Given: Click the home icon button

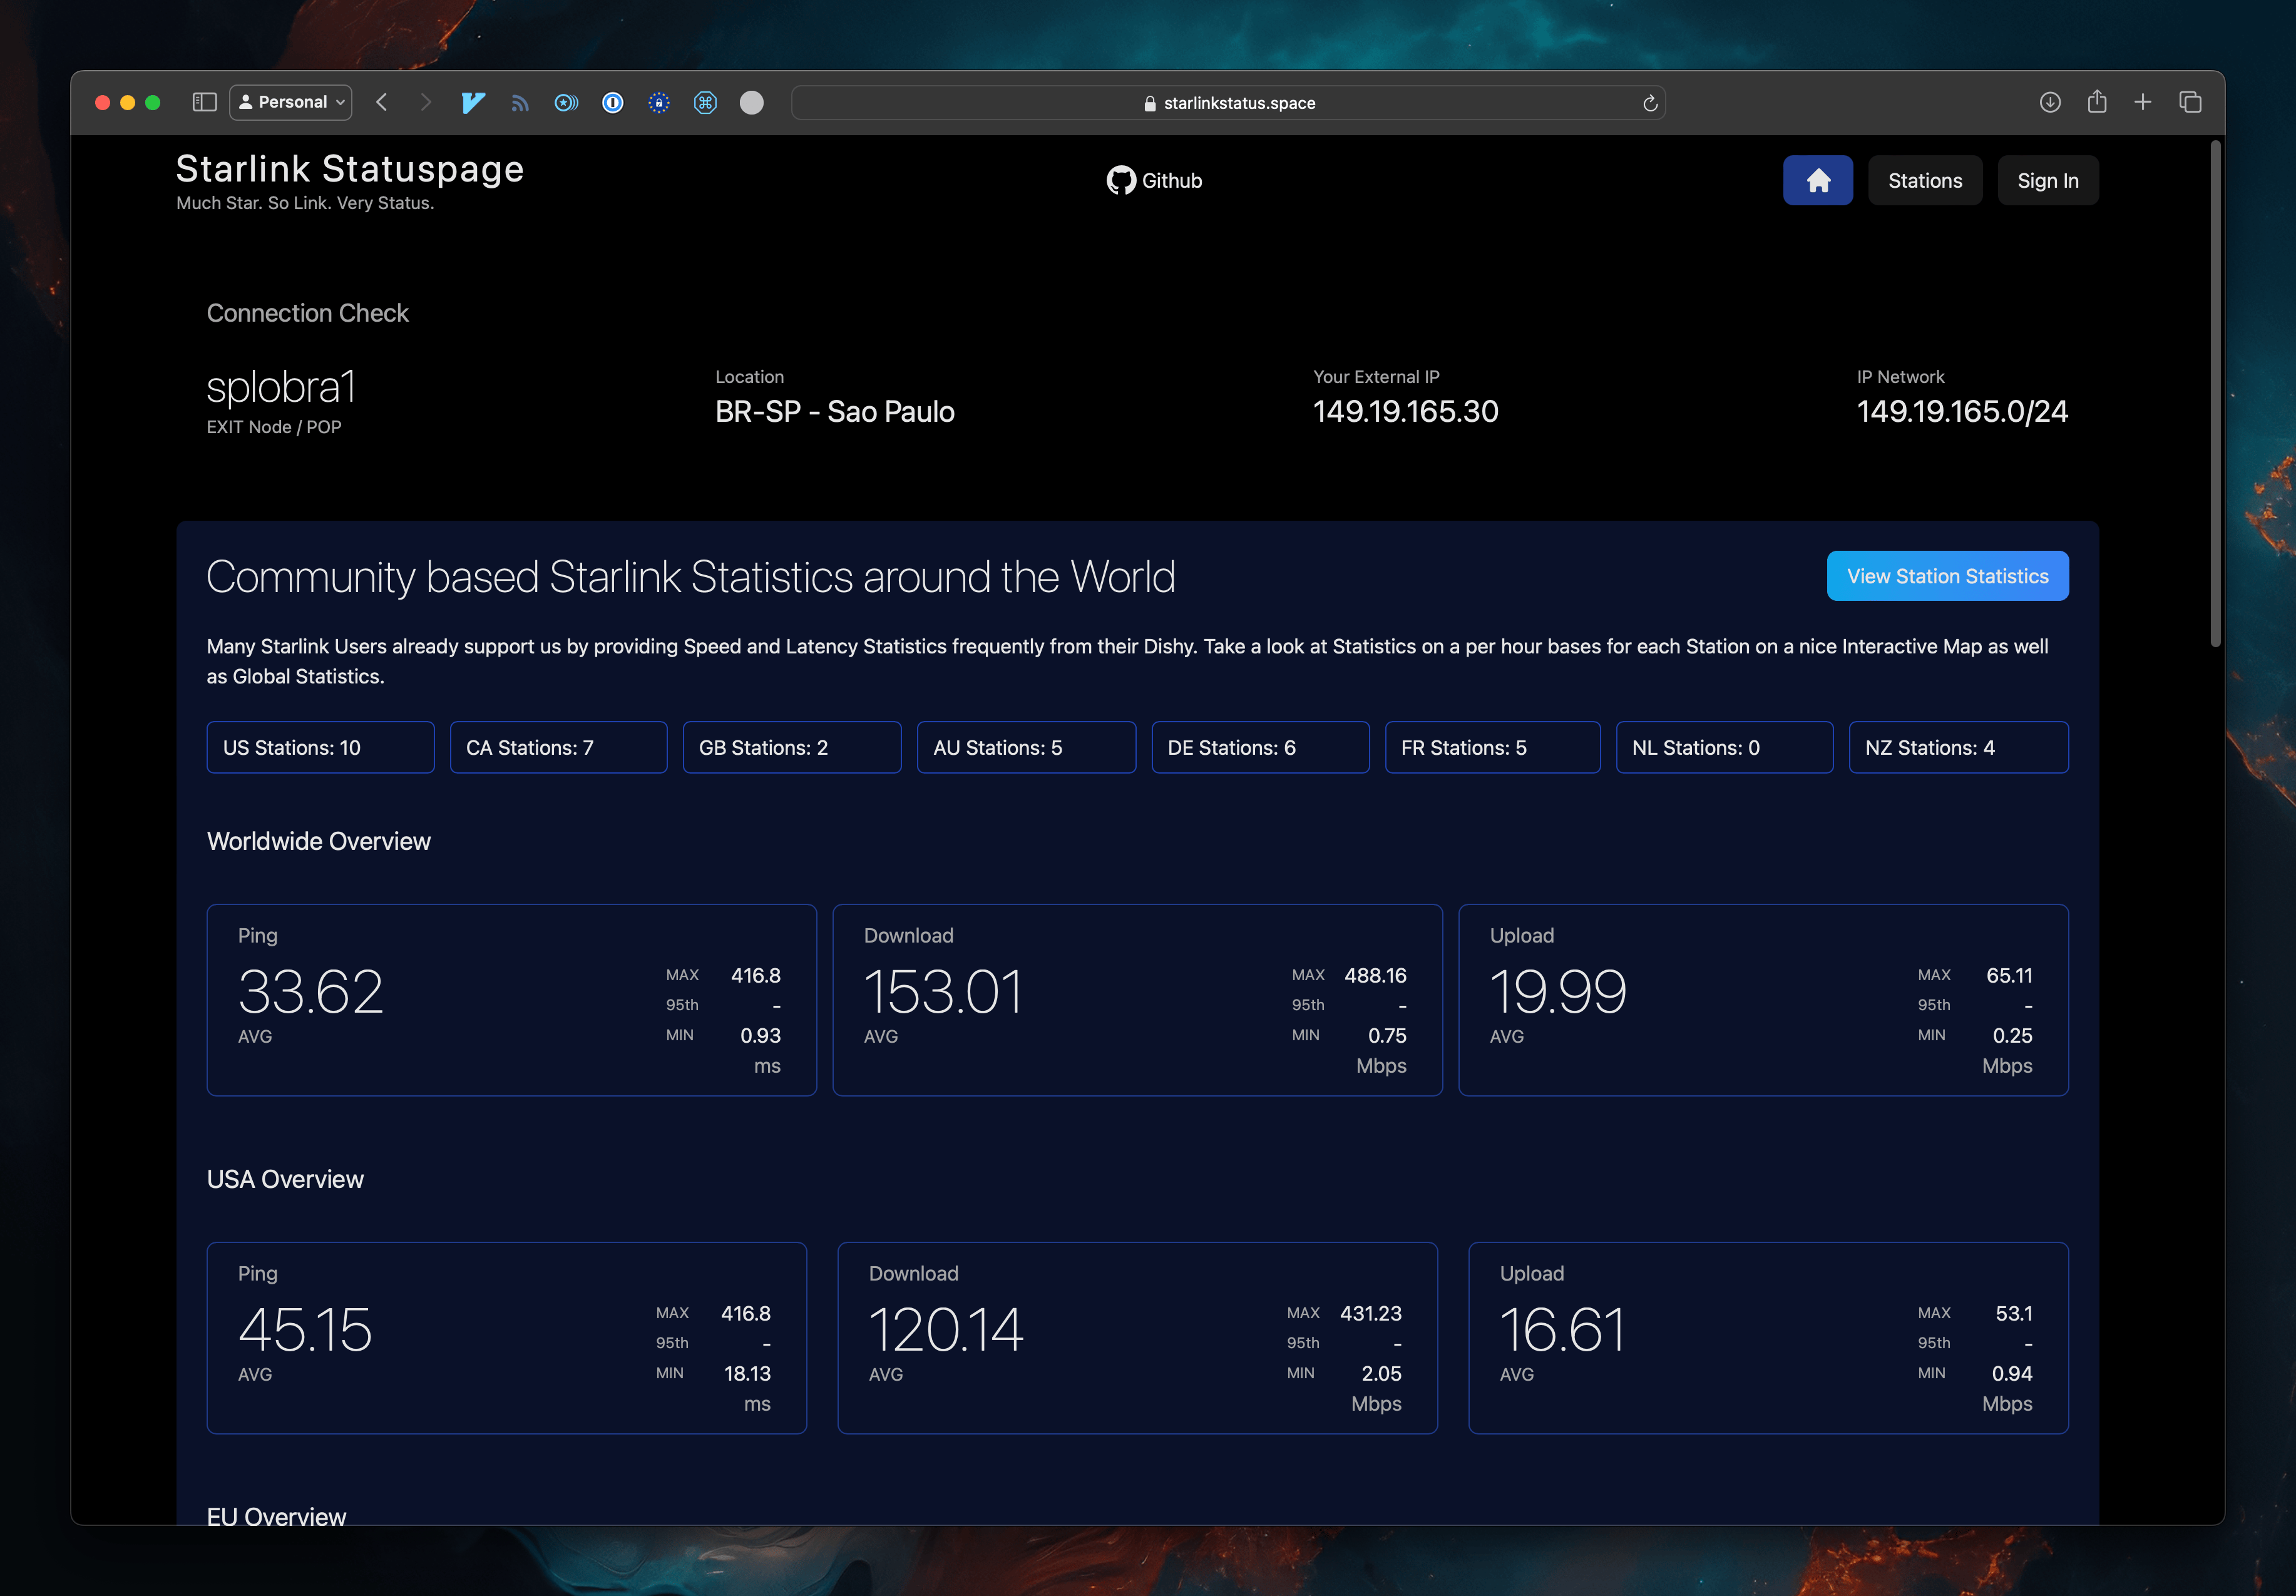Looking at the screenshot, I should (1817, 180).
